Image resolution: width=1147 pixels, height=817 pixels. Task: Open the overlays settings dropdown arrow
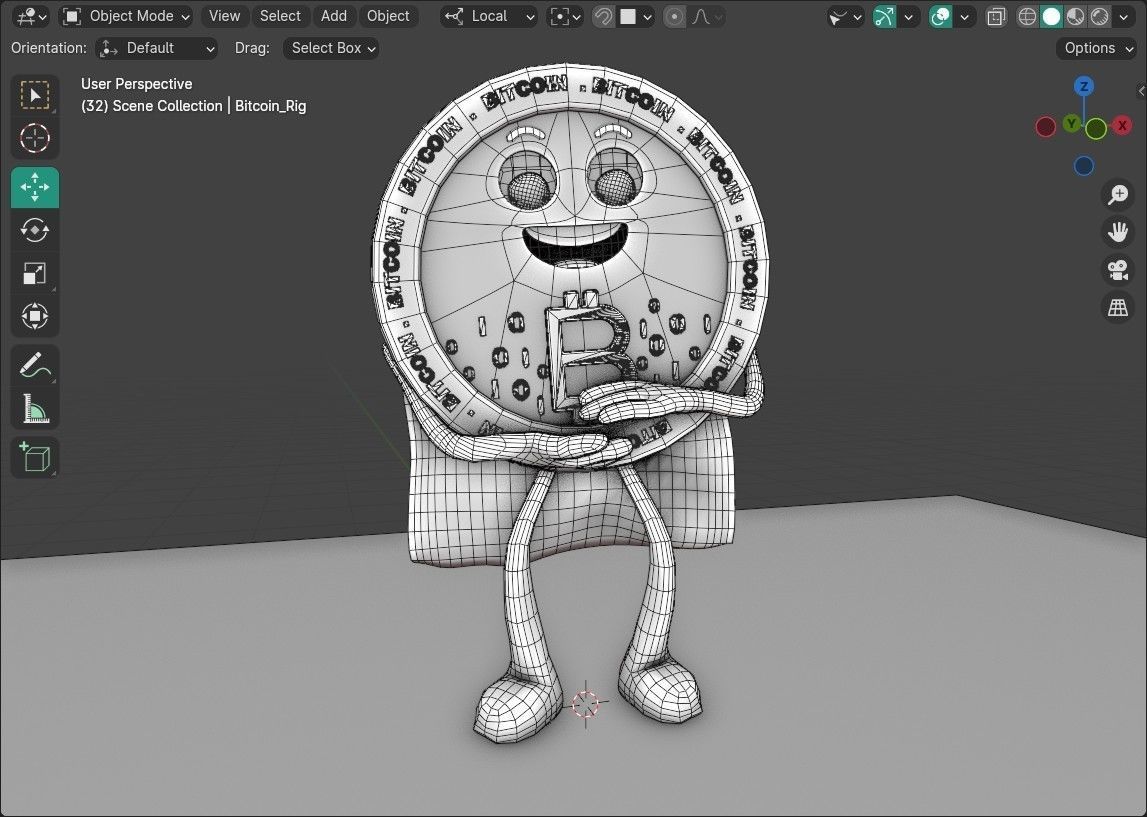pos(965,16)
